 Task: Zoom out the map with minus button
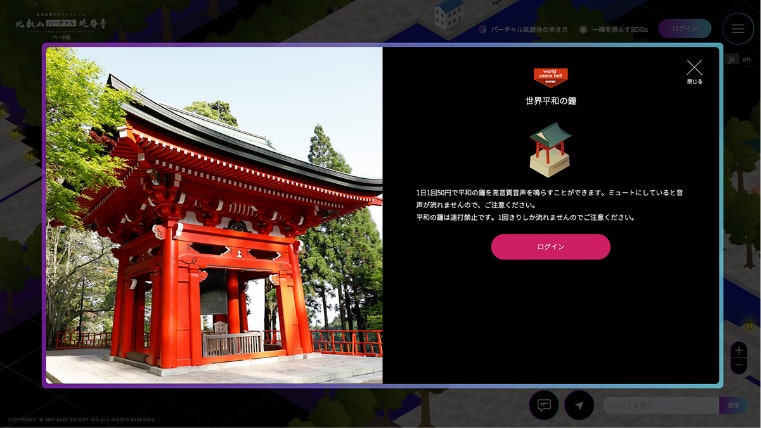click(739, 366)
